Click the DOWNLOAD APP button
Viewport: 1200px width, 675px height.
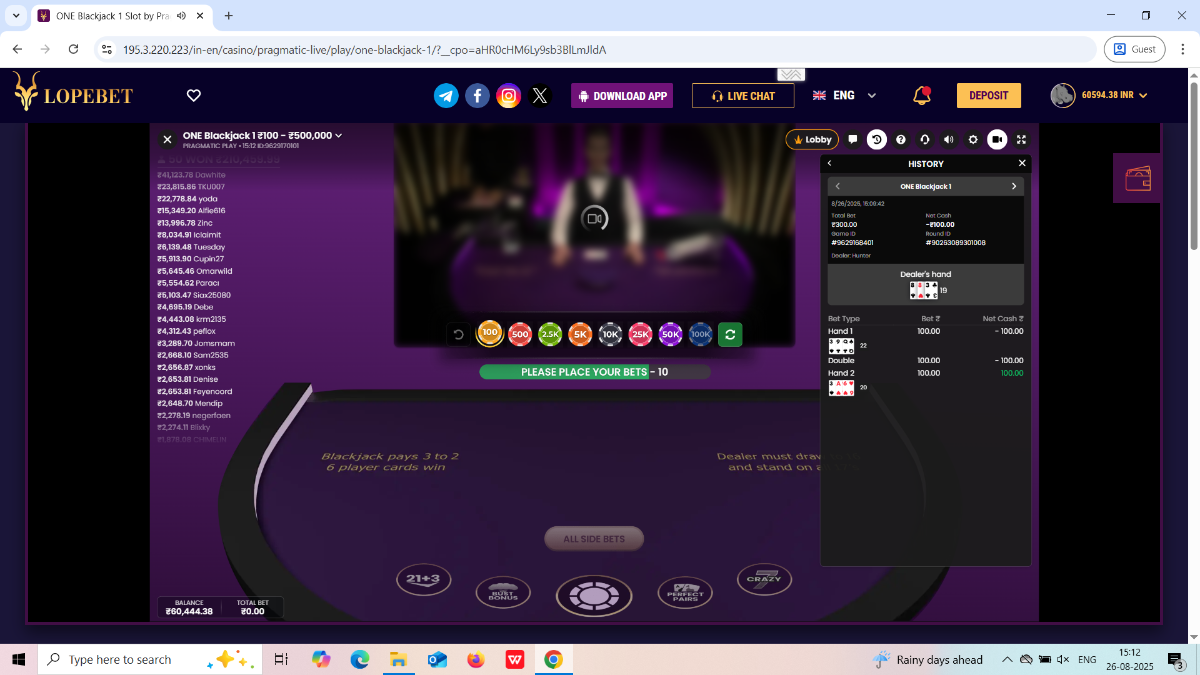click(622, 96)
